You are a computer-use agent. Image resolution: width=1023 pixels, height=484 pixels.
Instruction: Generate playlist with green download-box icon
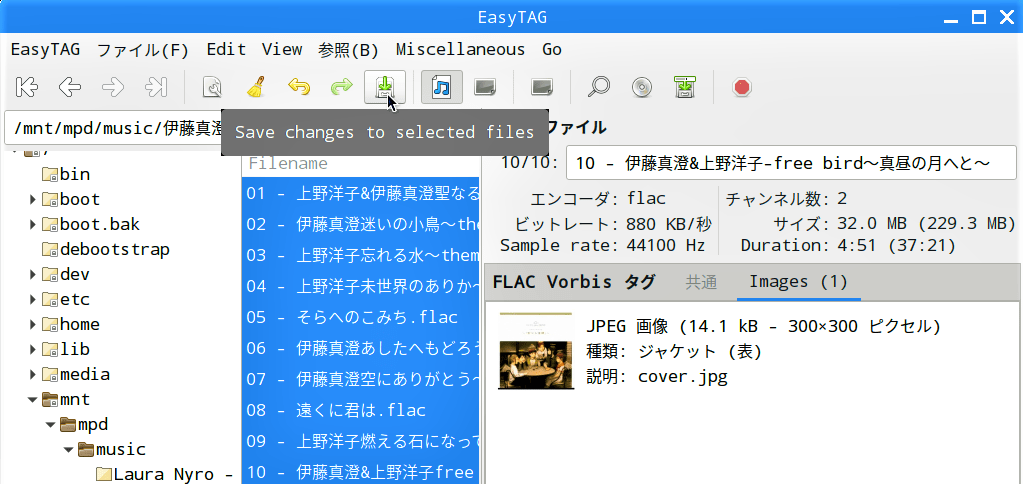tap(685, 87)
